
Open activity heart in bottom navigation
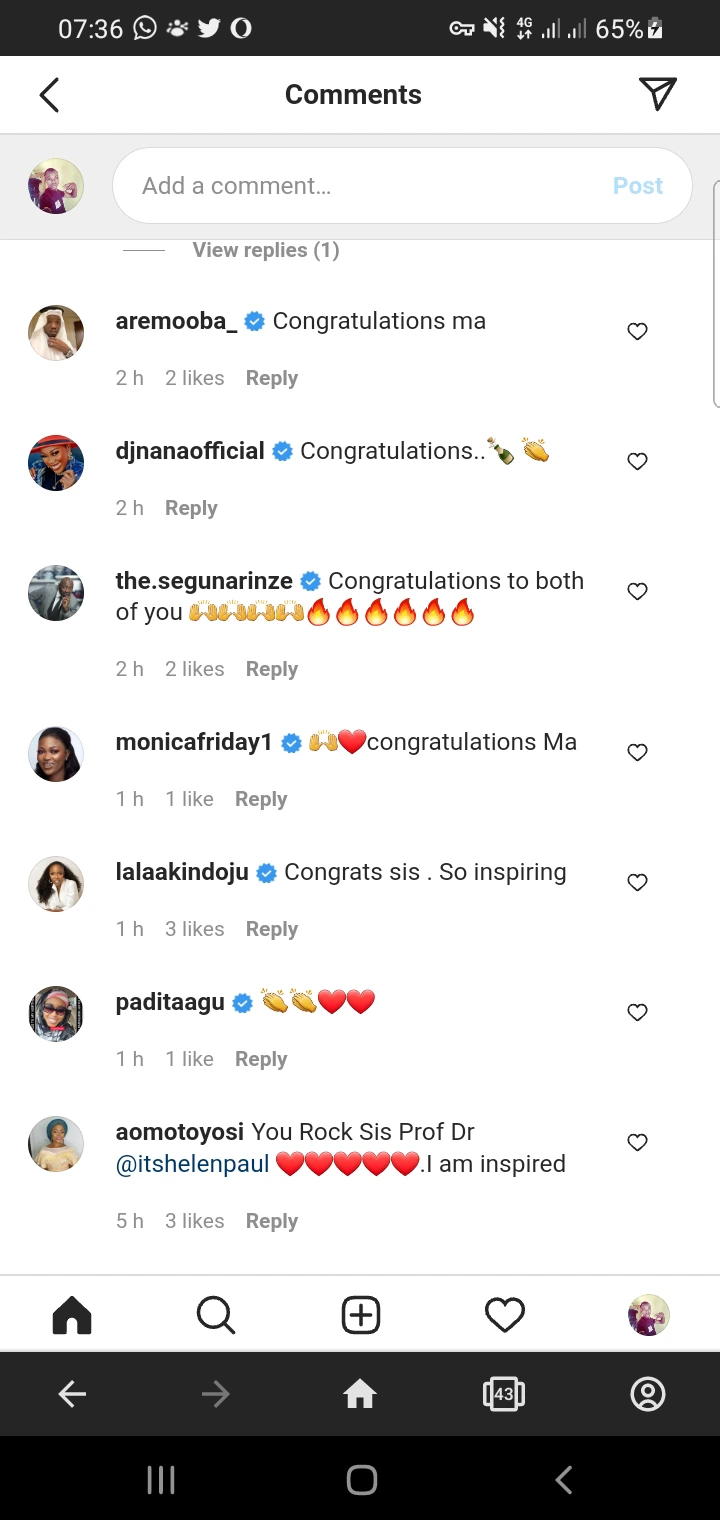(504, 1315)
